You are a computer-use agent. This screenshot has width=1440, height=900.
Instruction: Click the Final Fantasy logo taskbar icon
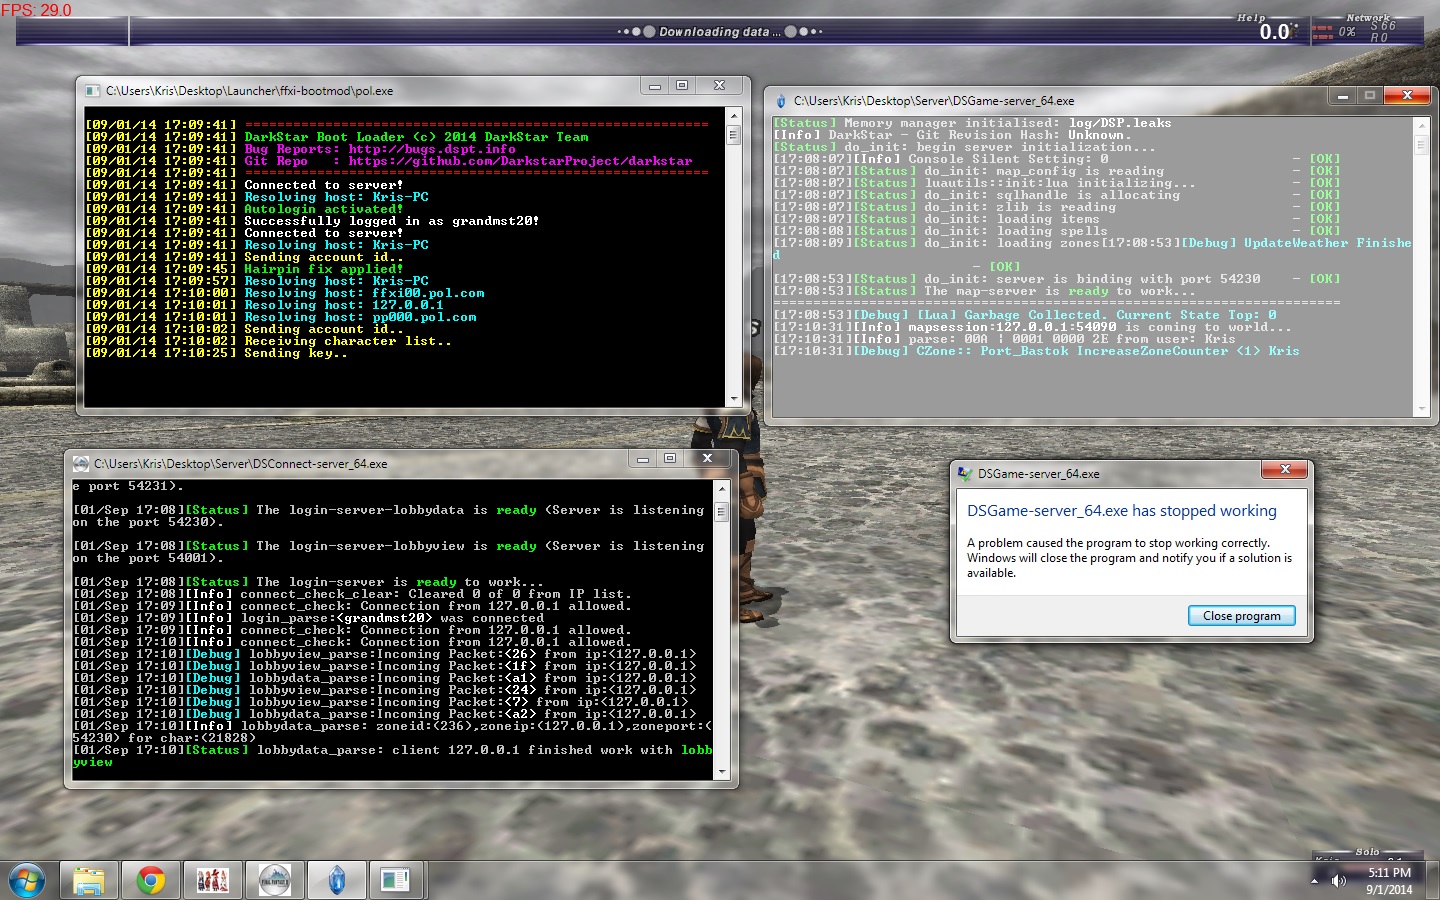point(275,880)
